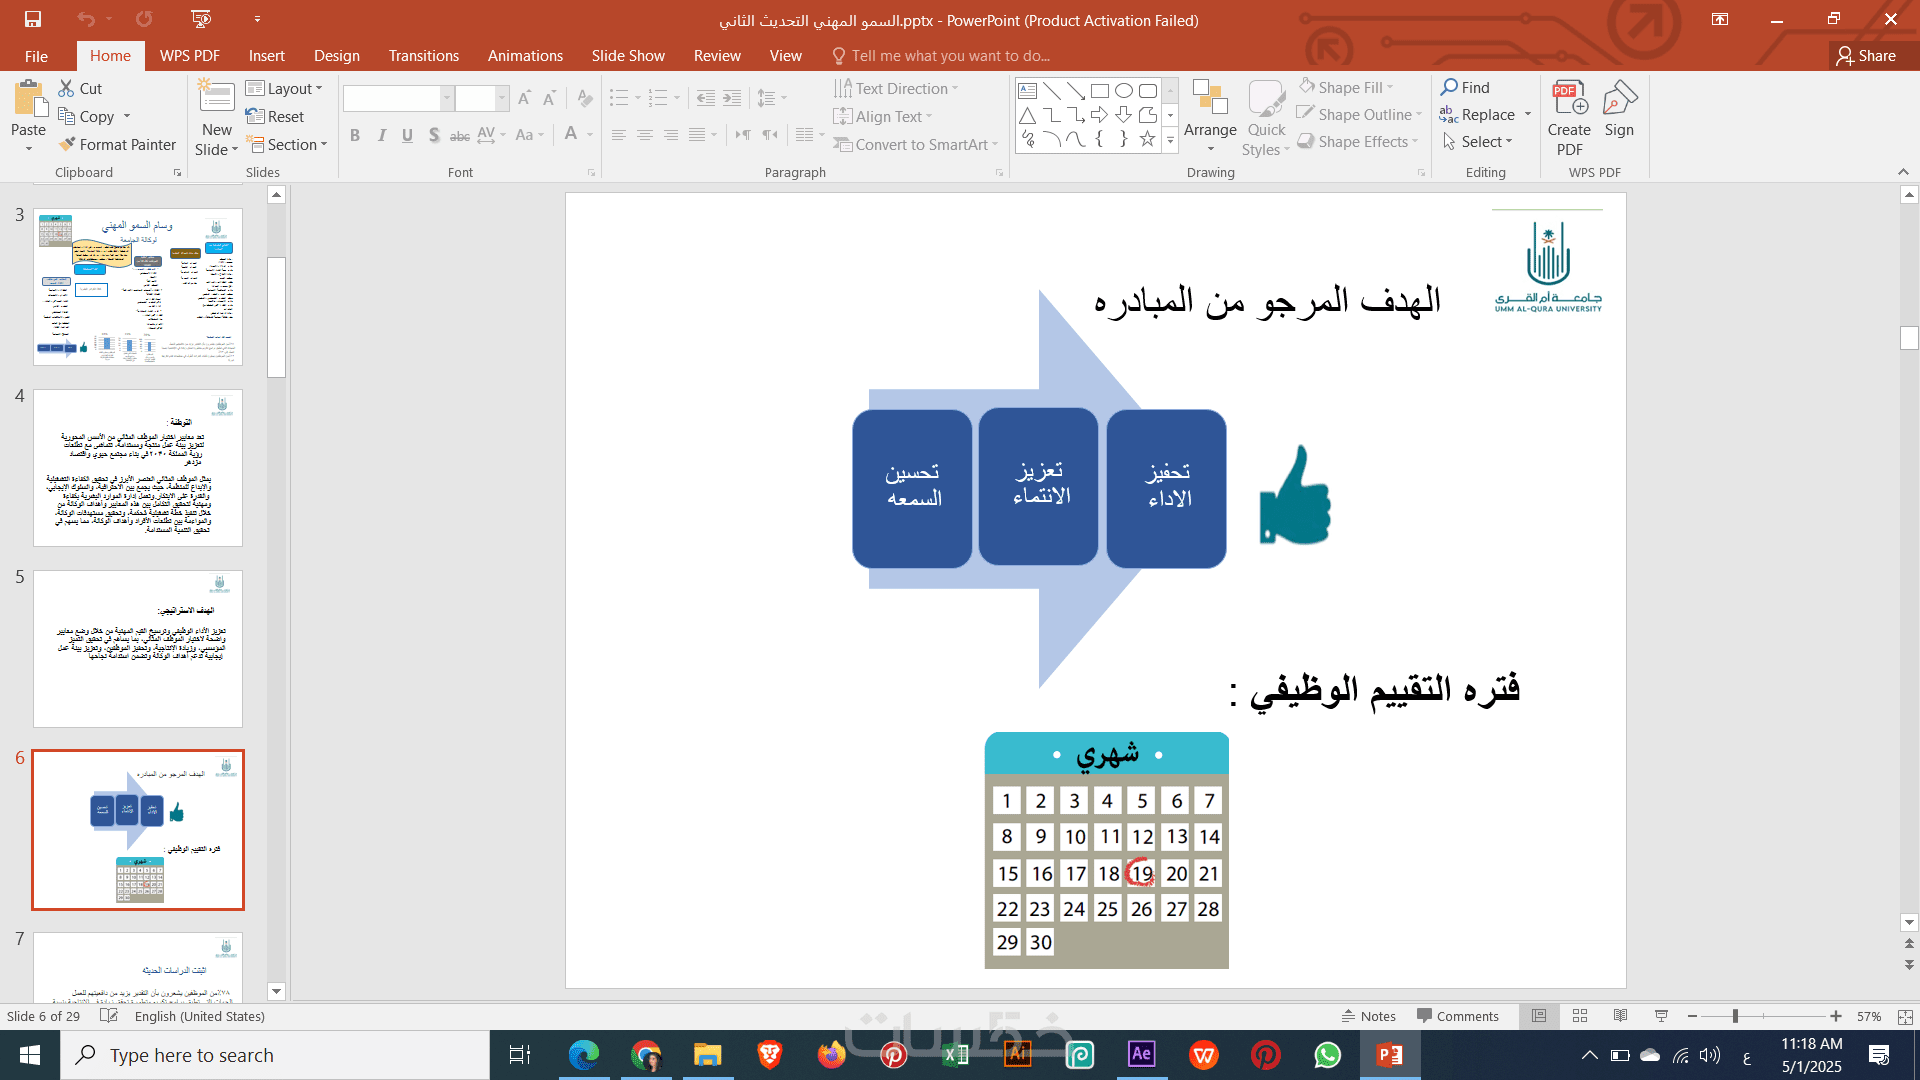Click the zoom slider handle

point(1735,1016)
